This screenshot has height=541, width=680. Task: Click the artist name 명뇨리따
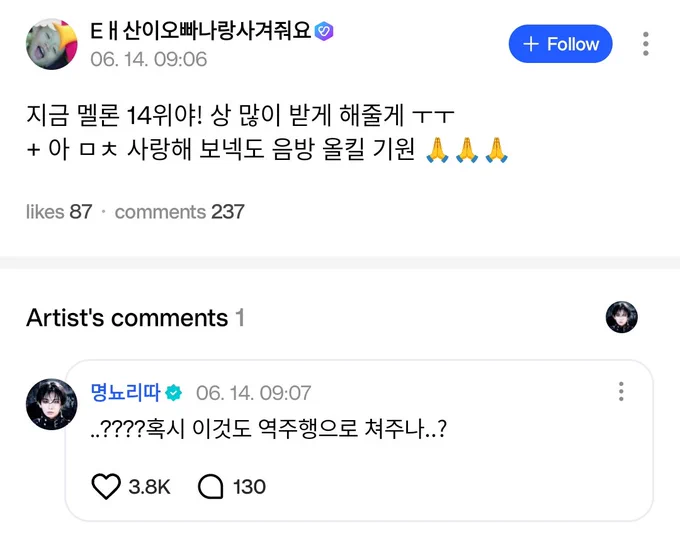(x=125, y=392)
